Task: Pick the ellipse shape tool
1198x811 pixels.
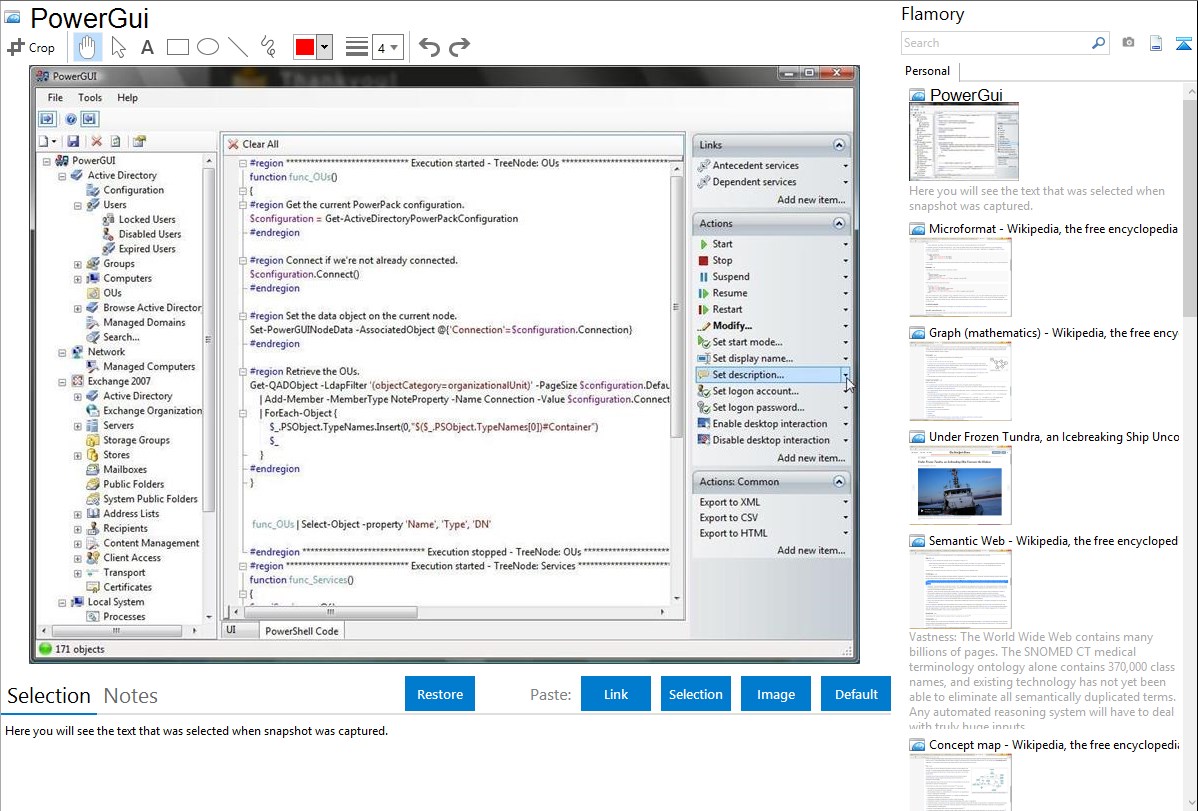Action: coord(208,47)
